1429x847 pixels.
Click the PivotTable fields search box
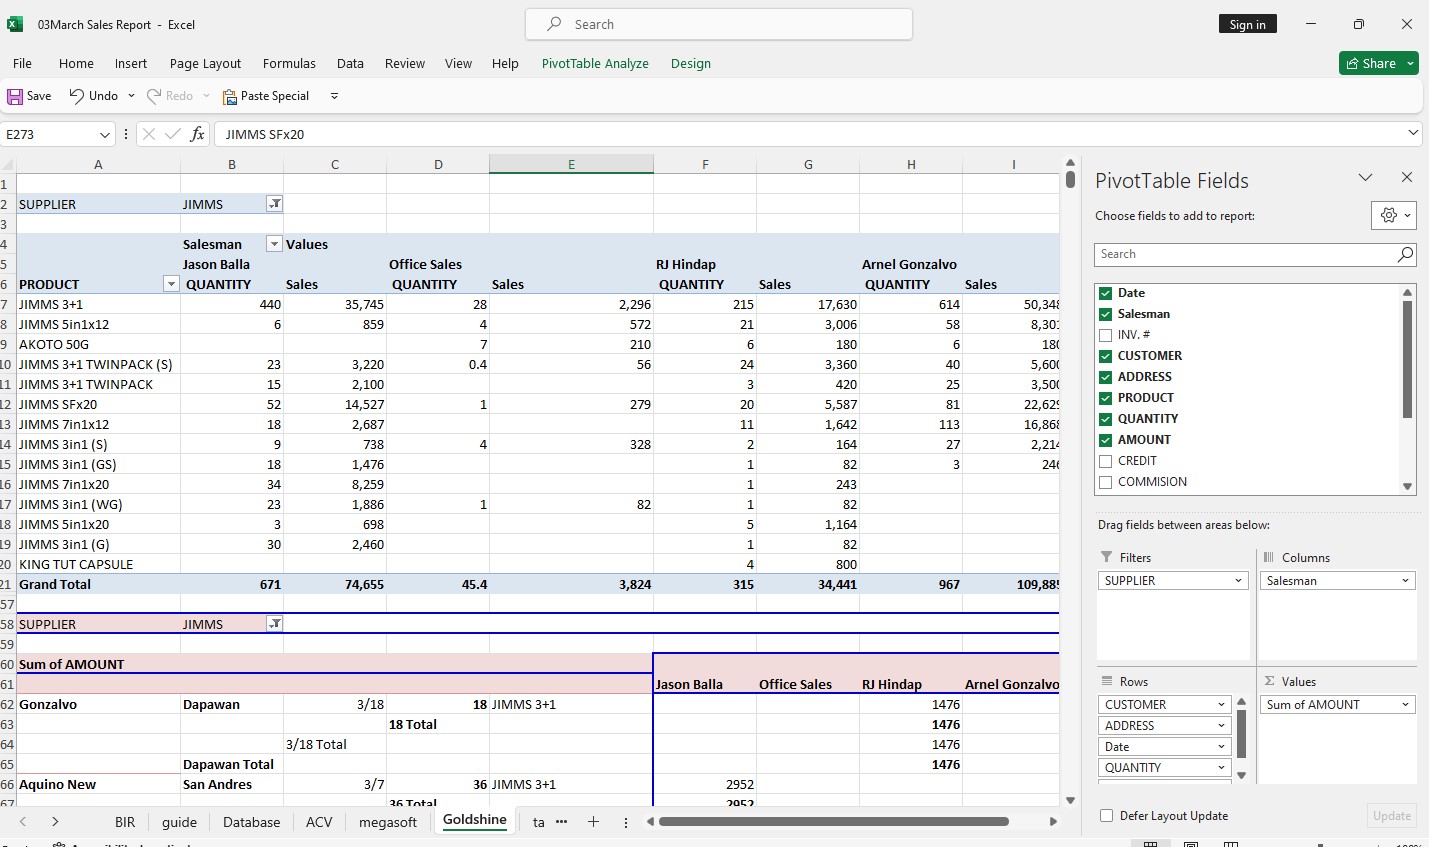click(1245, 254)
